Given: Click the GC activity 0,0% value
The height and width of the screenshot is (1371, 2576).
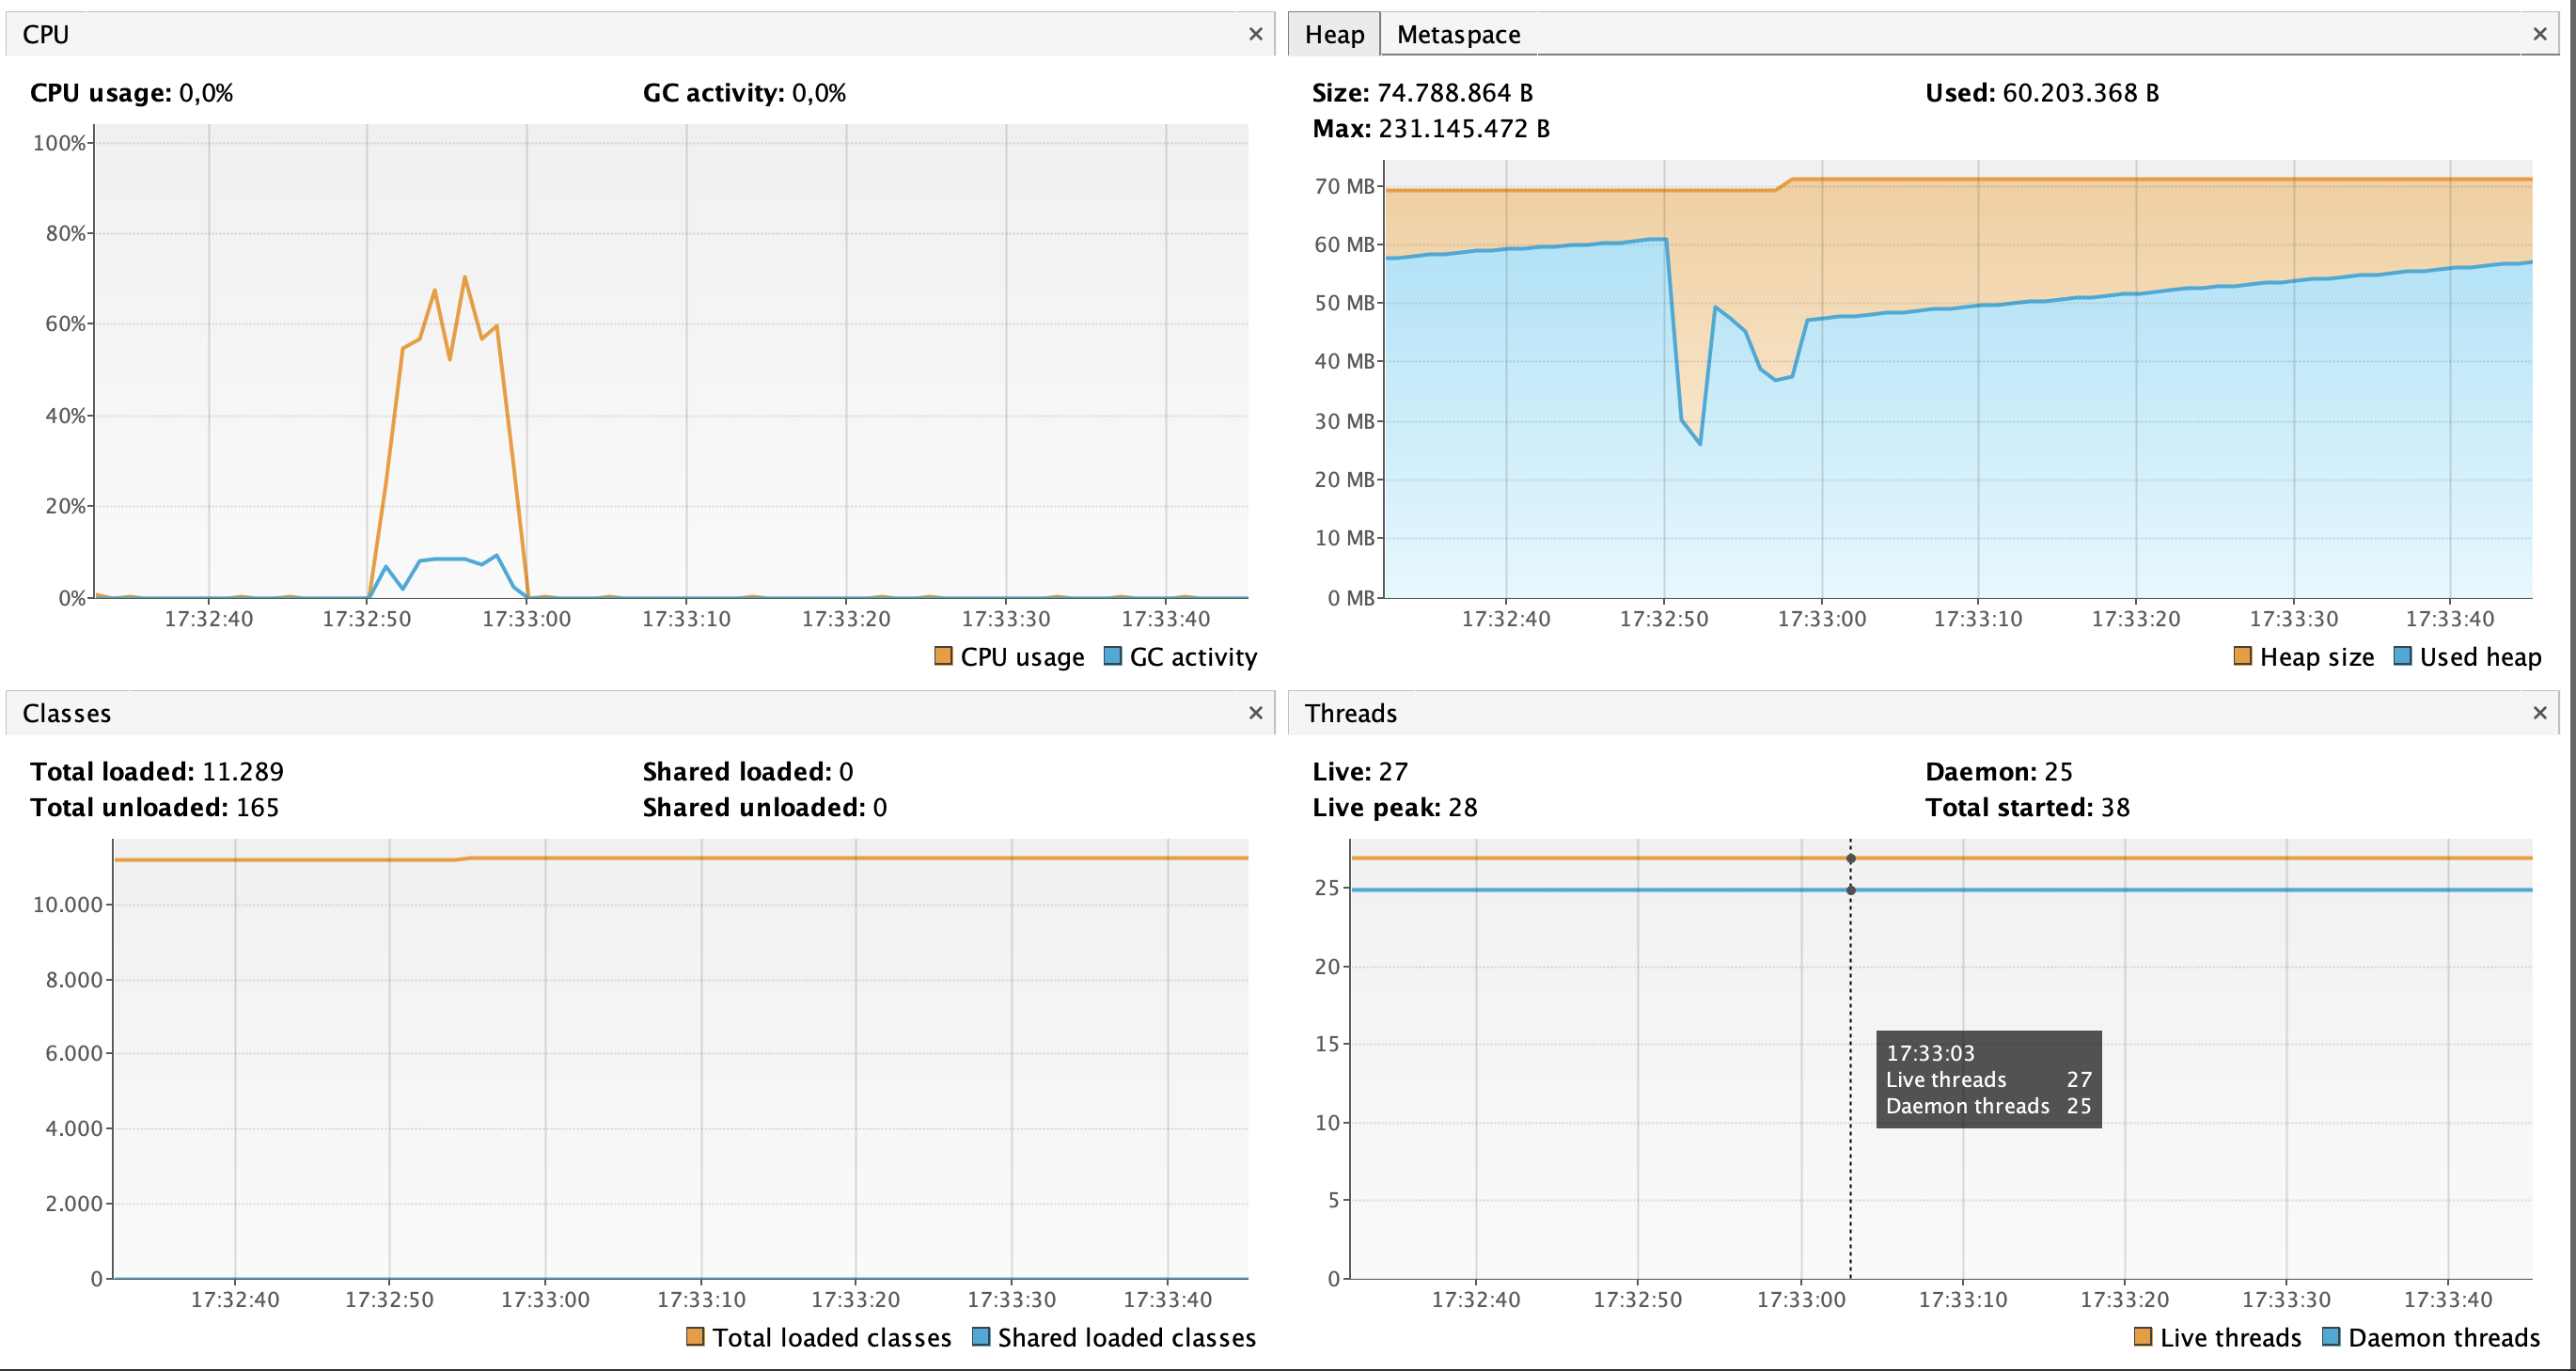Looking at the screenshot, I should 819,93.
